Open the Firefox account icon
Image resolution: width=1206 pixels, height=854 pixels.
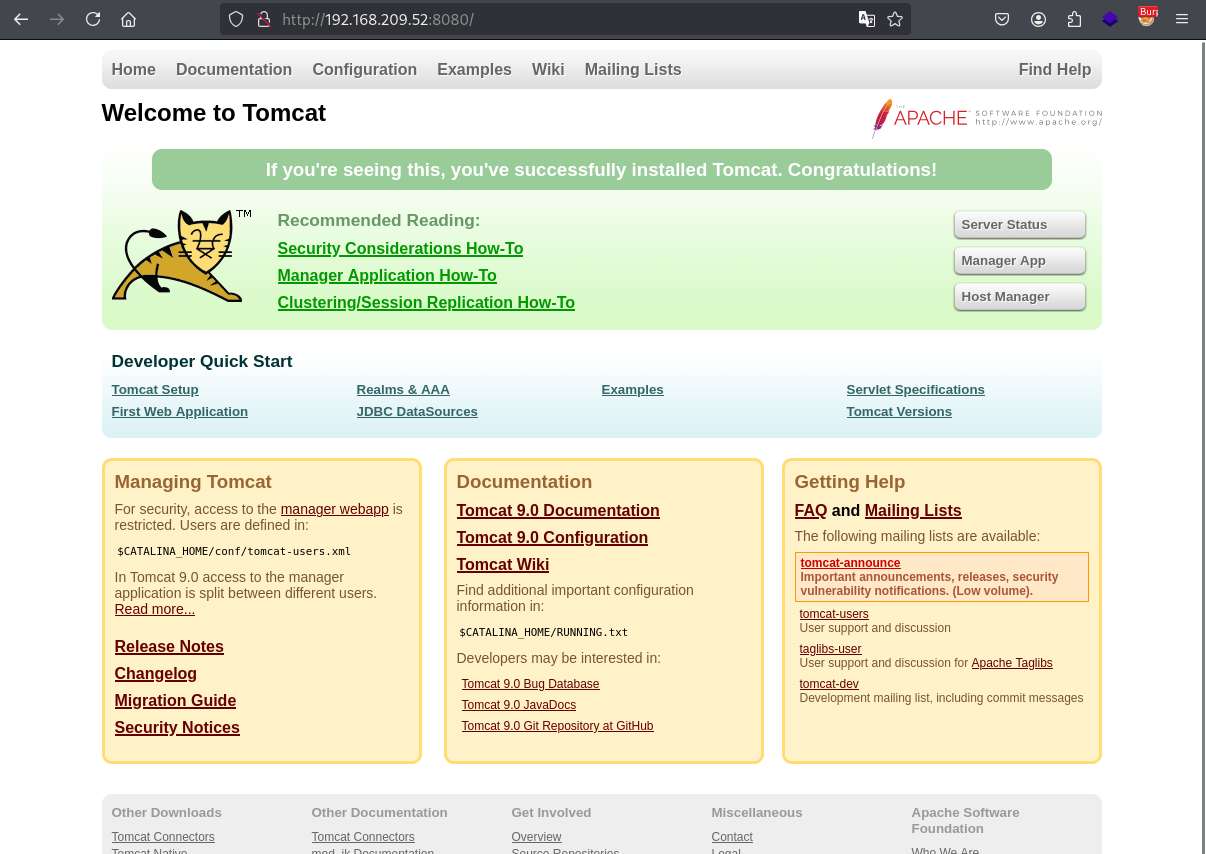click(x=1038, y=19)
